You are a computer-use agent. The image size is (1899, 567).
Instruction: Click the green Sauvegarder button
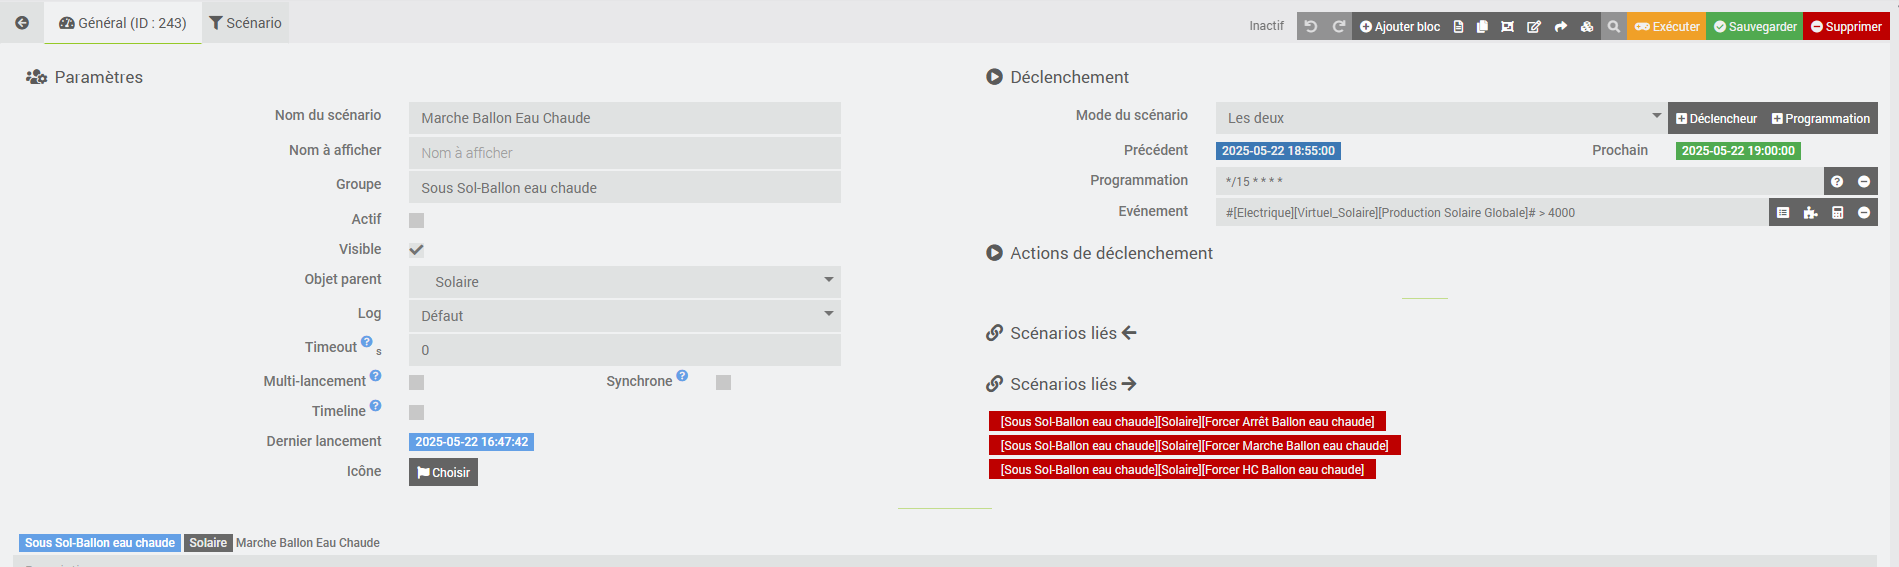pyautogui.click(x=1755, y=27)
